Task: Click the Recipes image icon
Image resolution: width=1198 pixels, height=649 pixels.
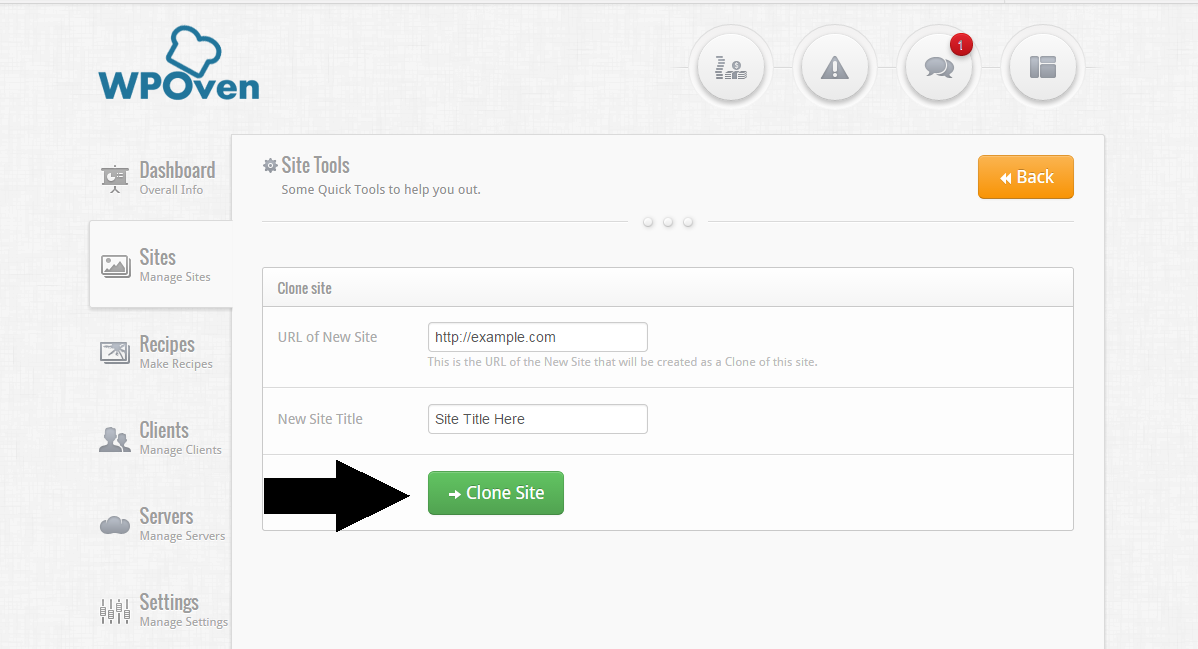Action: (115, 352)
